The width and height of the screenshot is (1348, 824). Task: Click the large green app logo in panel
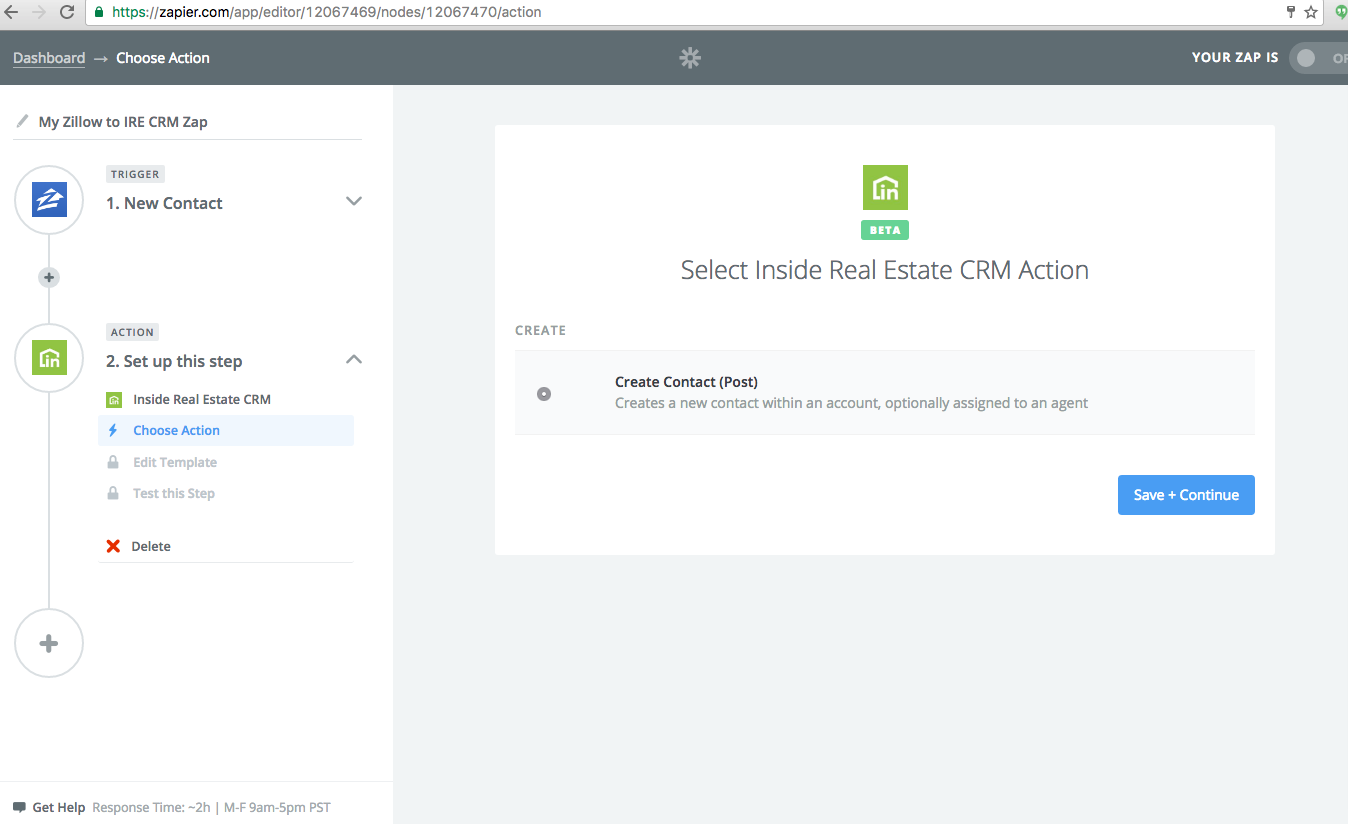pyautogui.click(x=885, y=188)
